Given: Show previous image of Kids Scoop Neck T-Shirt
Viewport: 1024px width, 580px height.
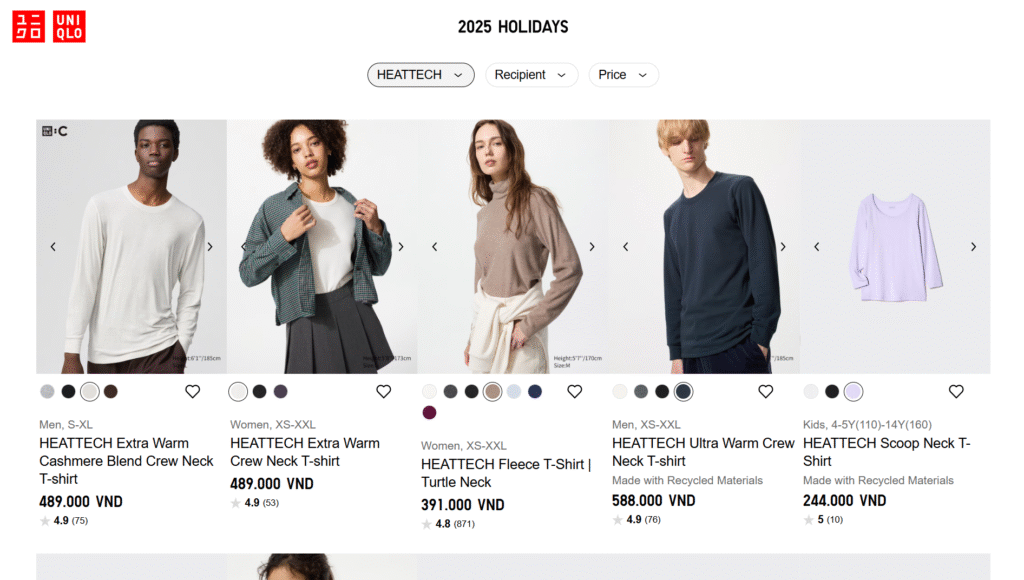Looking at the screenshot, I should [816, 247].
